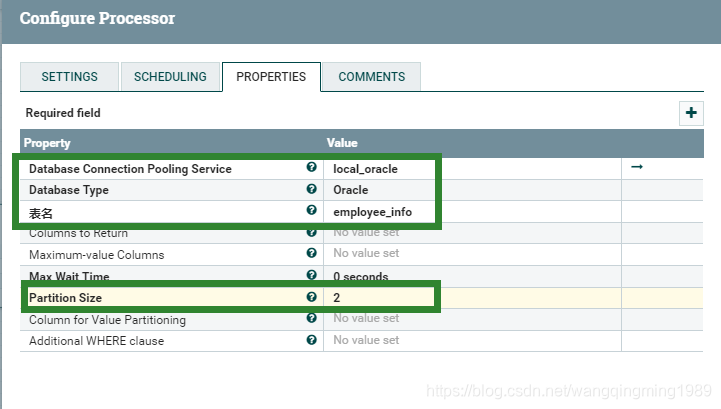Show help icon for Partition Size
Screen dimensions: 721x409
311,297
